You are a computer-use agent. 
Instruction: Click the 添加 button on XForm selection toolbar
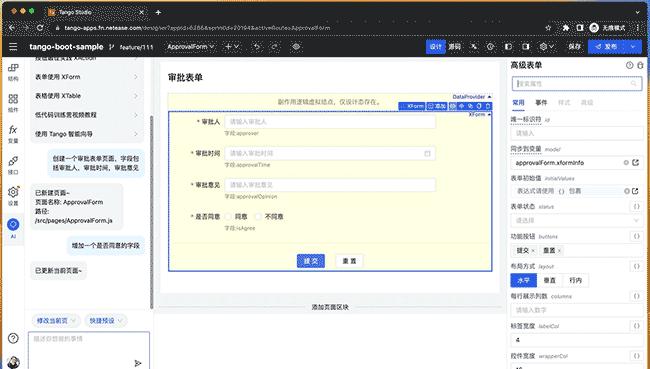437,106
